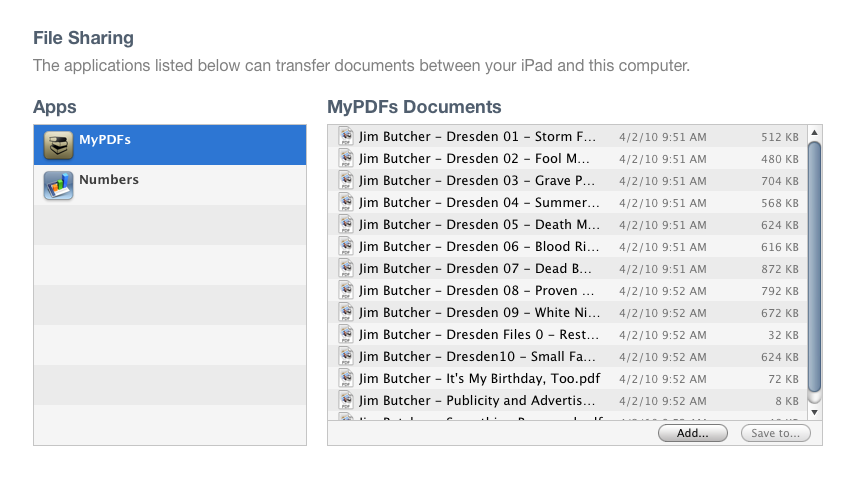Image resolution: width=853 pixels, height=484 pixels.
Task: Select Numbers in the Apps list
Action: [170, 185]
